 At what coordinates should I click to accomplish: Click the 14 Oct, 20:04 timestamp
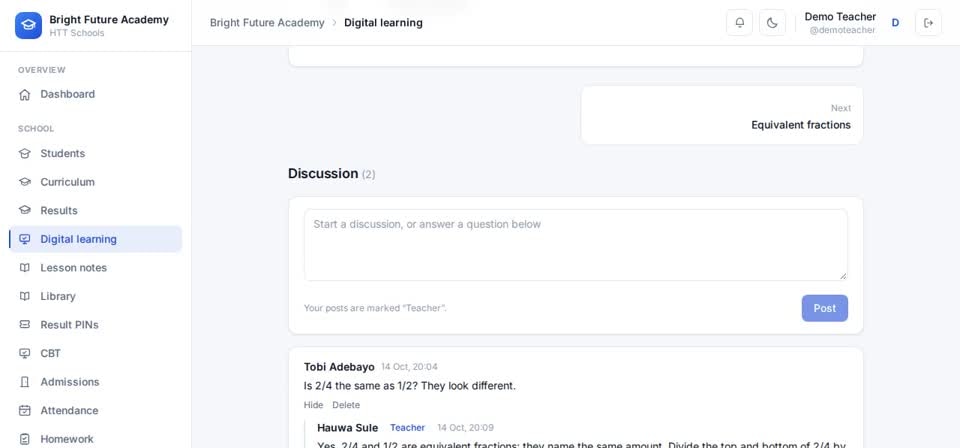click(x=410, y=367)
